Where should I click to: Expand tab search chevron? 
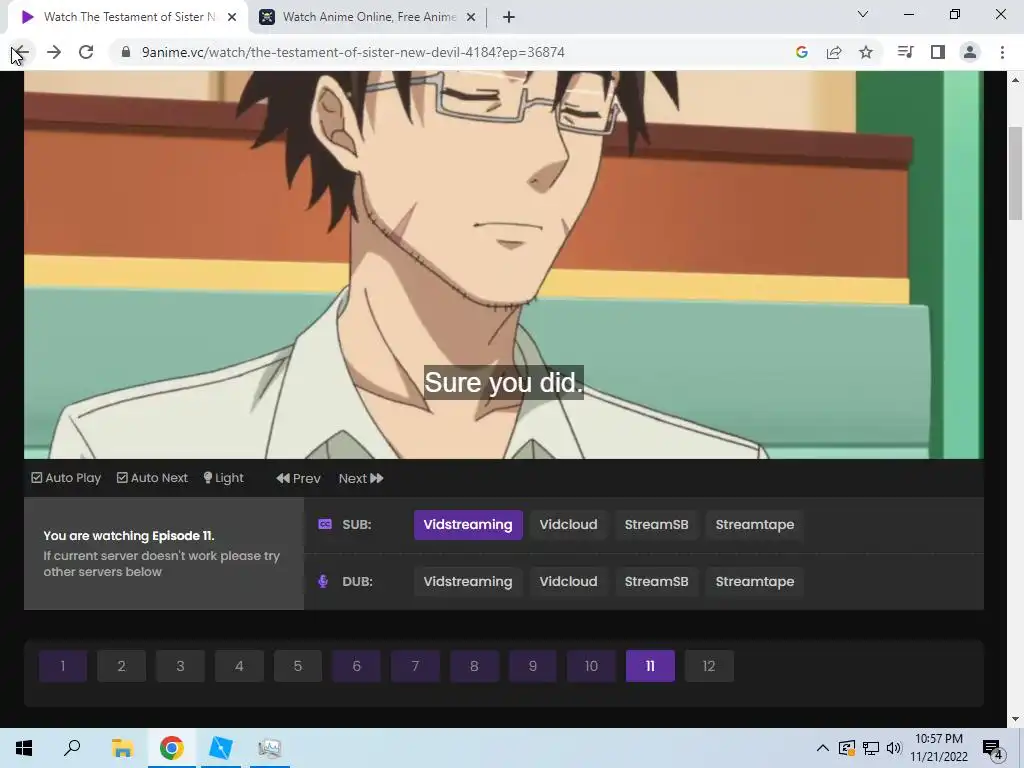[863, 14]
